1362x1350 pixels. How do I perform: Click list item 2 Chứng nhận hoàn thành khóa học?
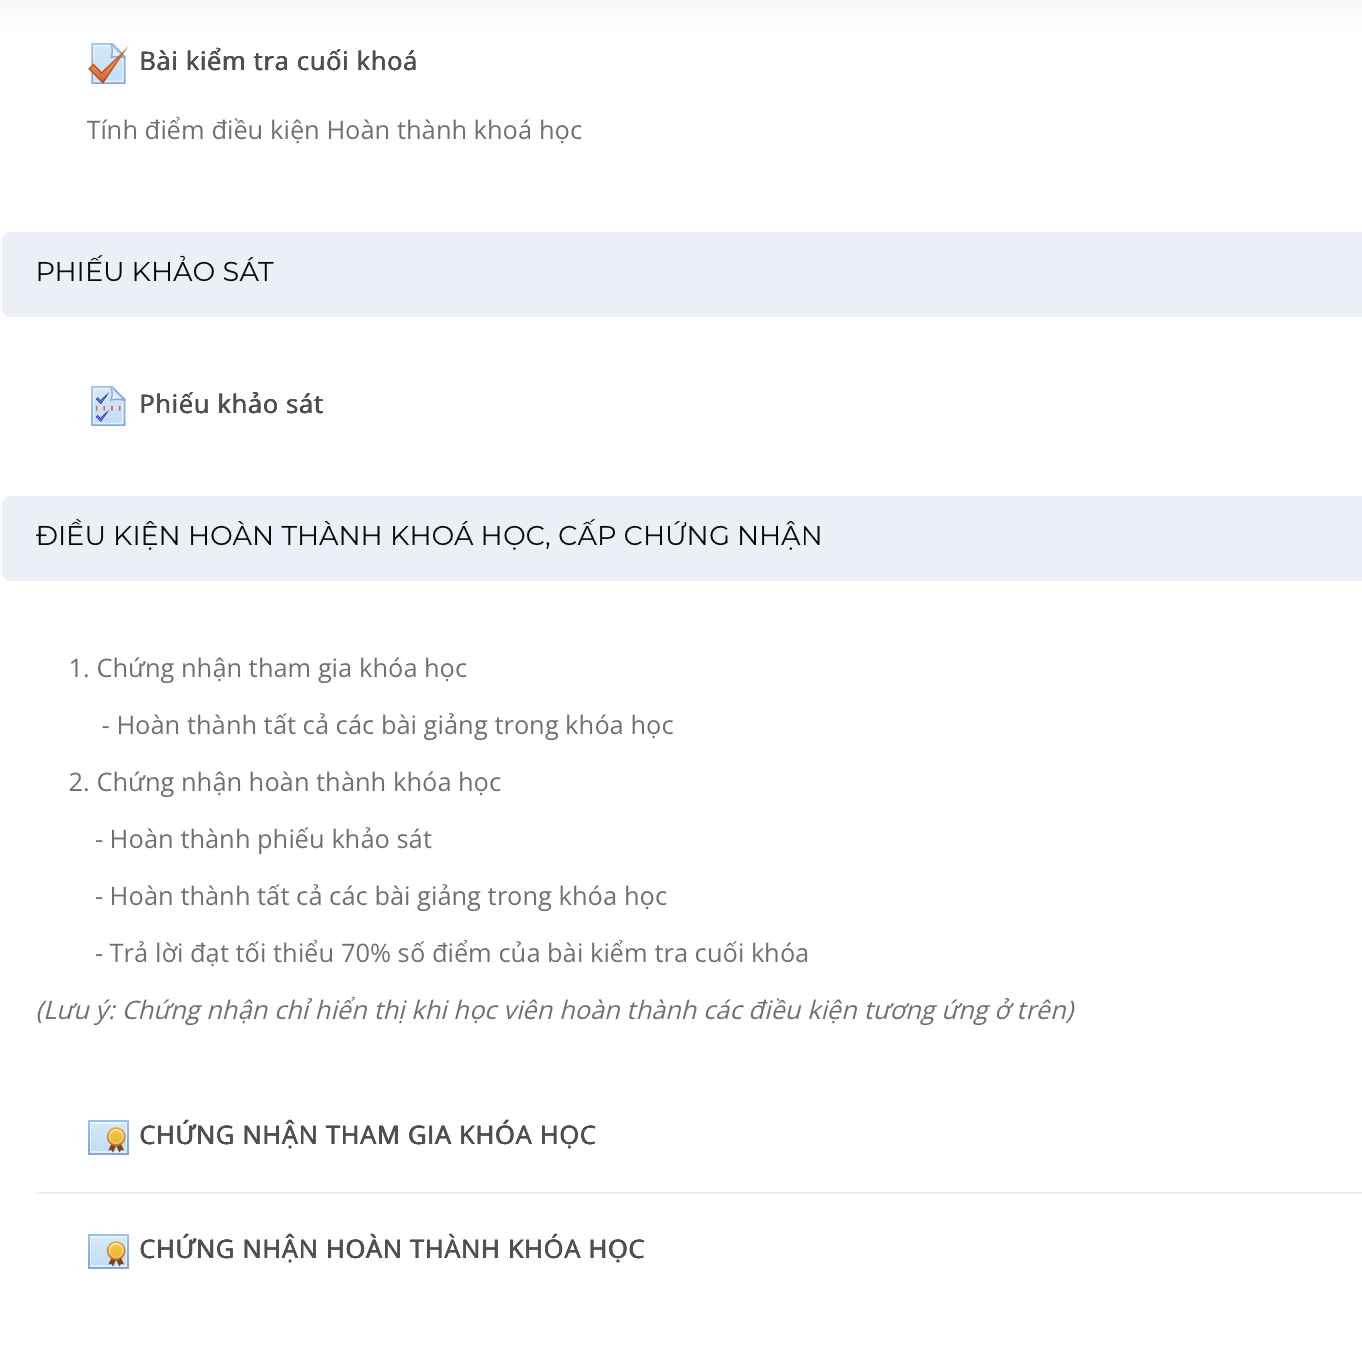coord(285,783)
